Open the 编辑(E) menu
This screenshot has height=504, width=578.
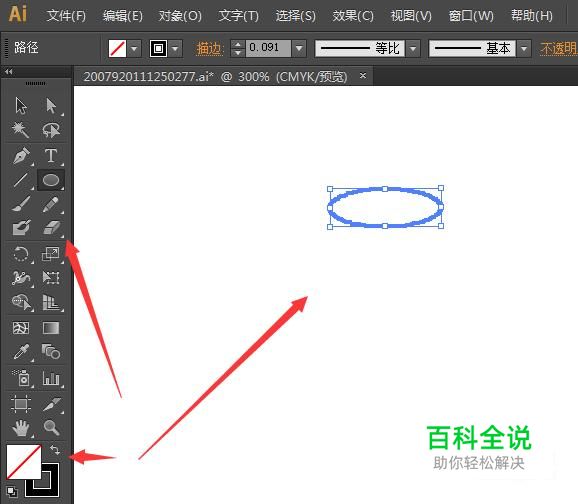pyautogui.click(x=123, y=16)
